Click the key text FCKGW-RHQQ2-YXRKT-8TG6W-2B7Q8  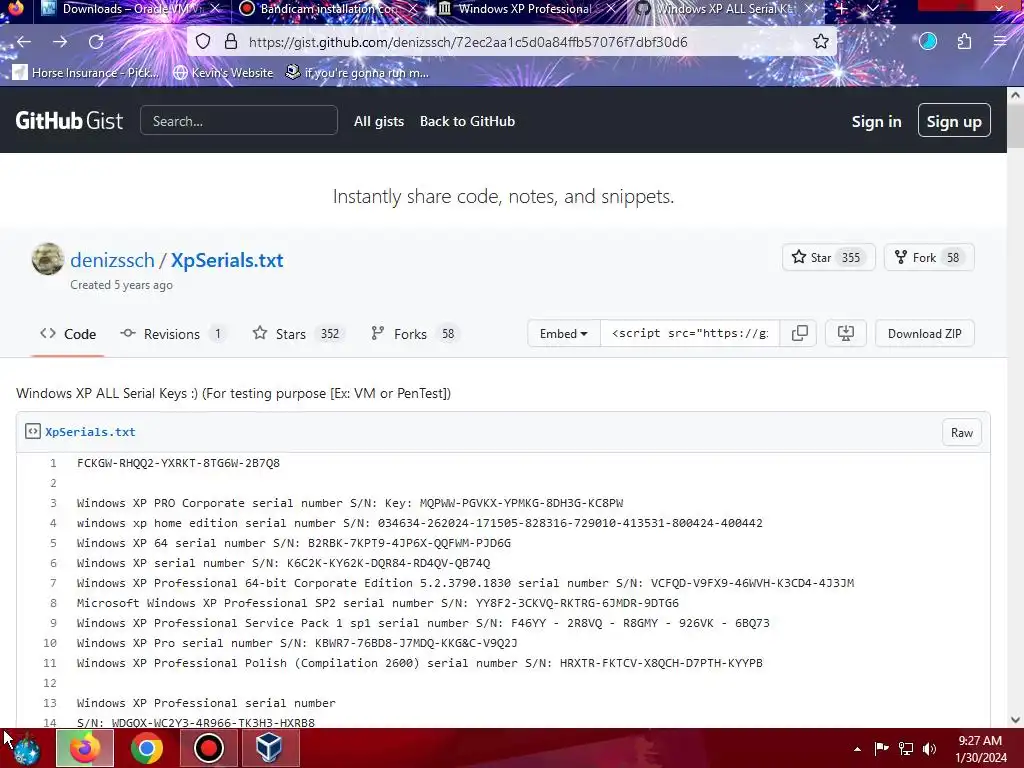(x=178, y=463)
